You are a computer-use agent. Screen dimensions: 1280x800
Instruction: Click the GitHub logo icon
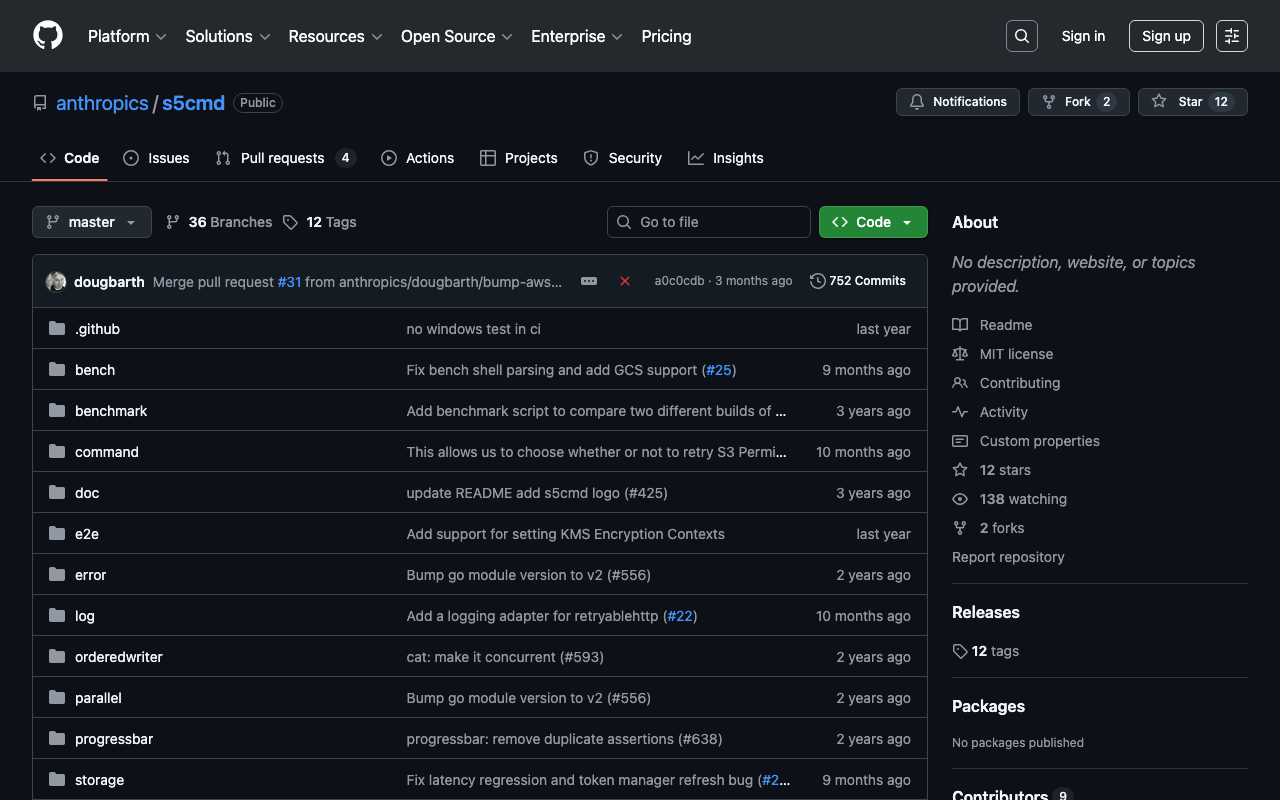pyautogui.click(x=48, y=36)
